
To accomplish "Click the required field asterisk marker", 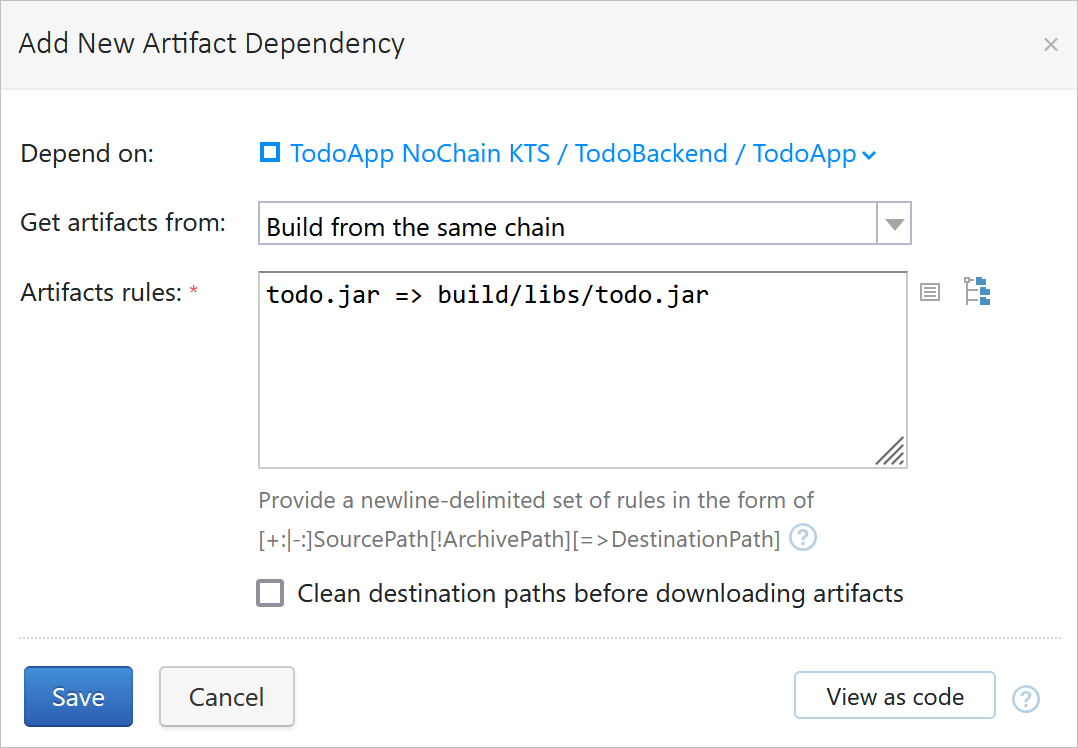I will [x=195, y=287].
